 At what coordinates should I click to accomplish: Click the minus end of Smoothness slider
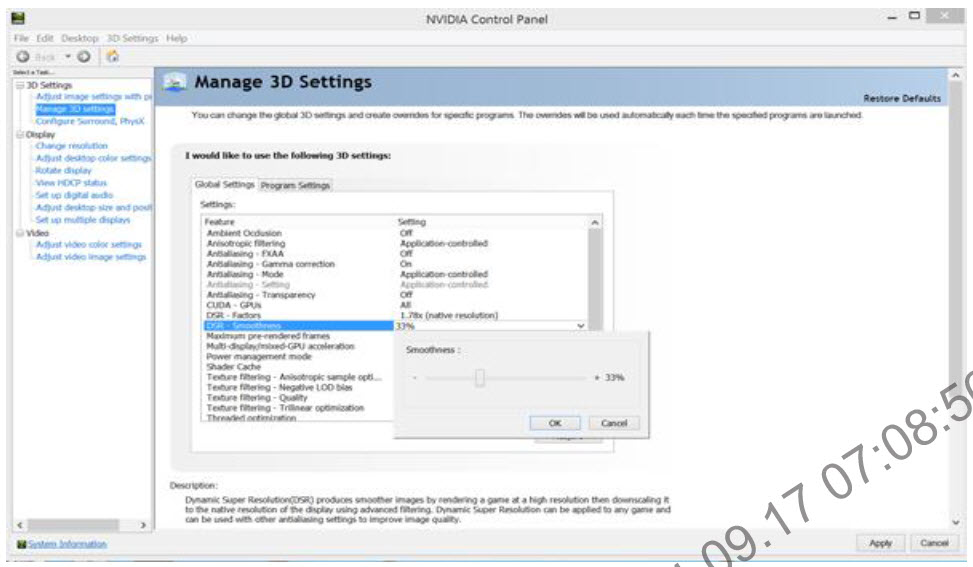point(415,377)
